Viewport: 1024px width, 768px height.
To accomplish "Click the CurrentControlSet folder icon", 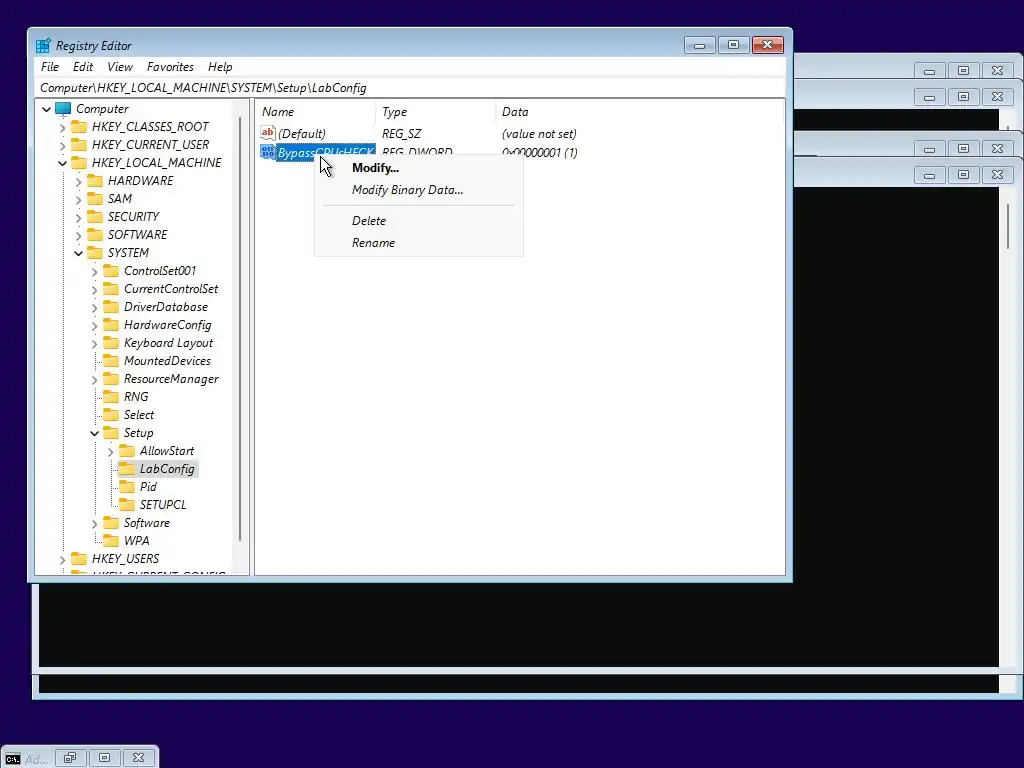I will (112, 289).
